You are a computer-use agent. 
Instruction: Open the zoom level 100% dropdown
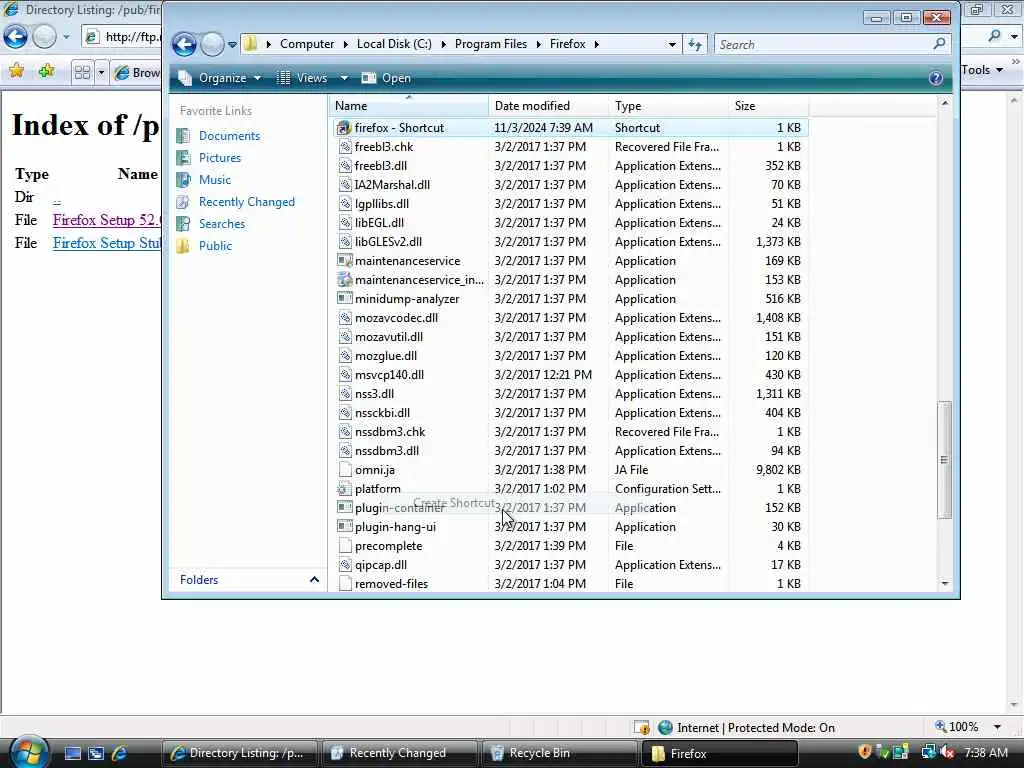(997, 727)
